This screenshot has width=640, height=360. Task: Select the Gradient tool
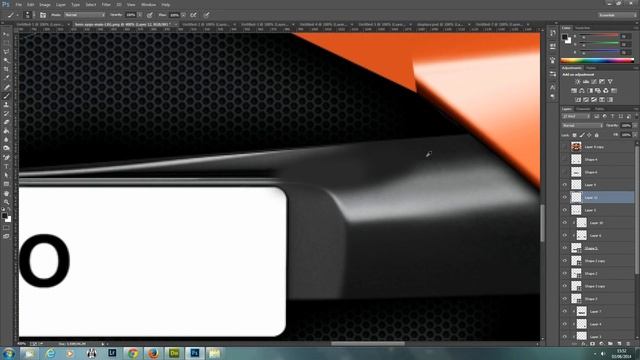coord(6,131)
